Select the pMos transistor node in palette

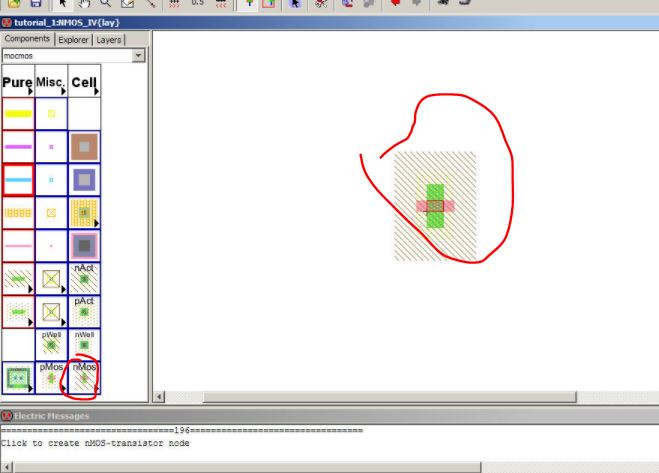pos(51,378)
